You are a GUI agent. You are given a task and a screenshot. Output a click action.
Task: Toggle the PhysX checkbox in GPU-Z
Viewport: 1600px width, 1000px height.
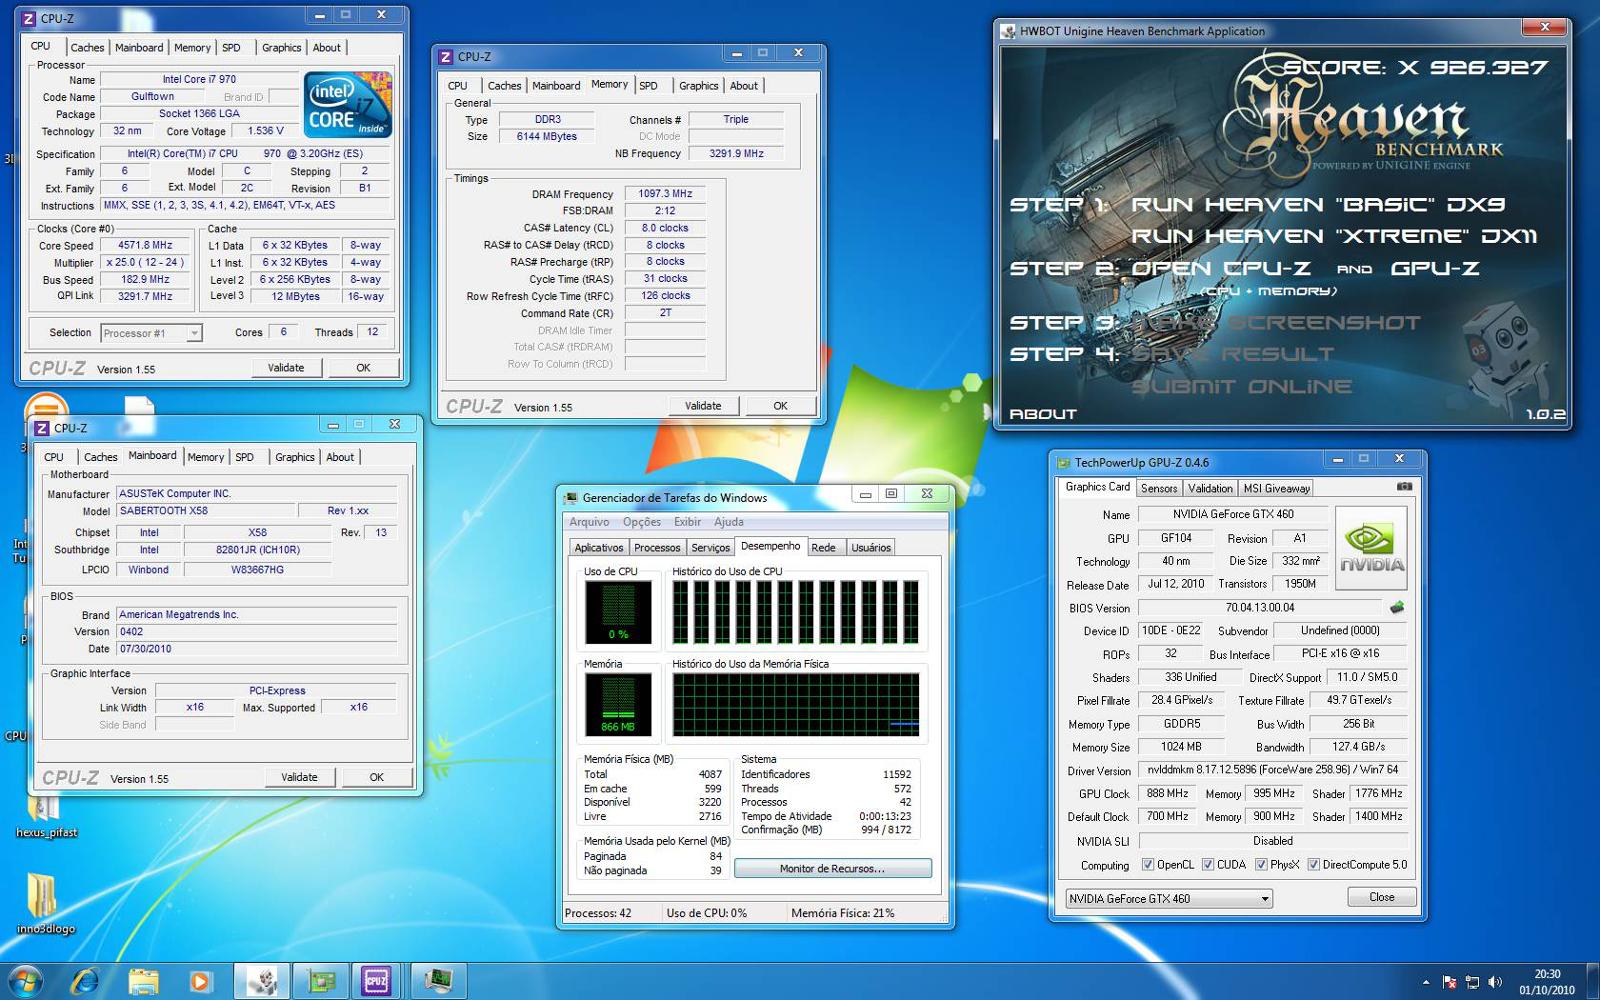pos(1261,864)
